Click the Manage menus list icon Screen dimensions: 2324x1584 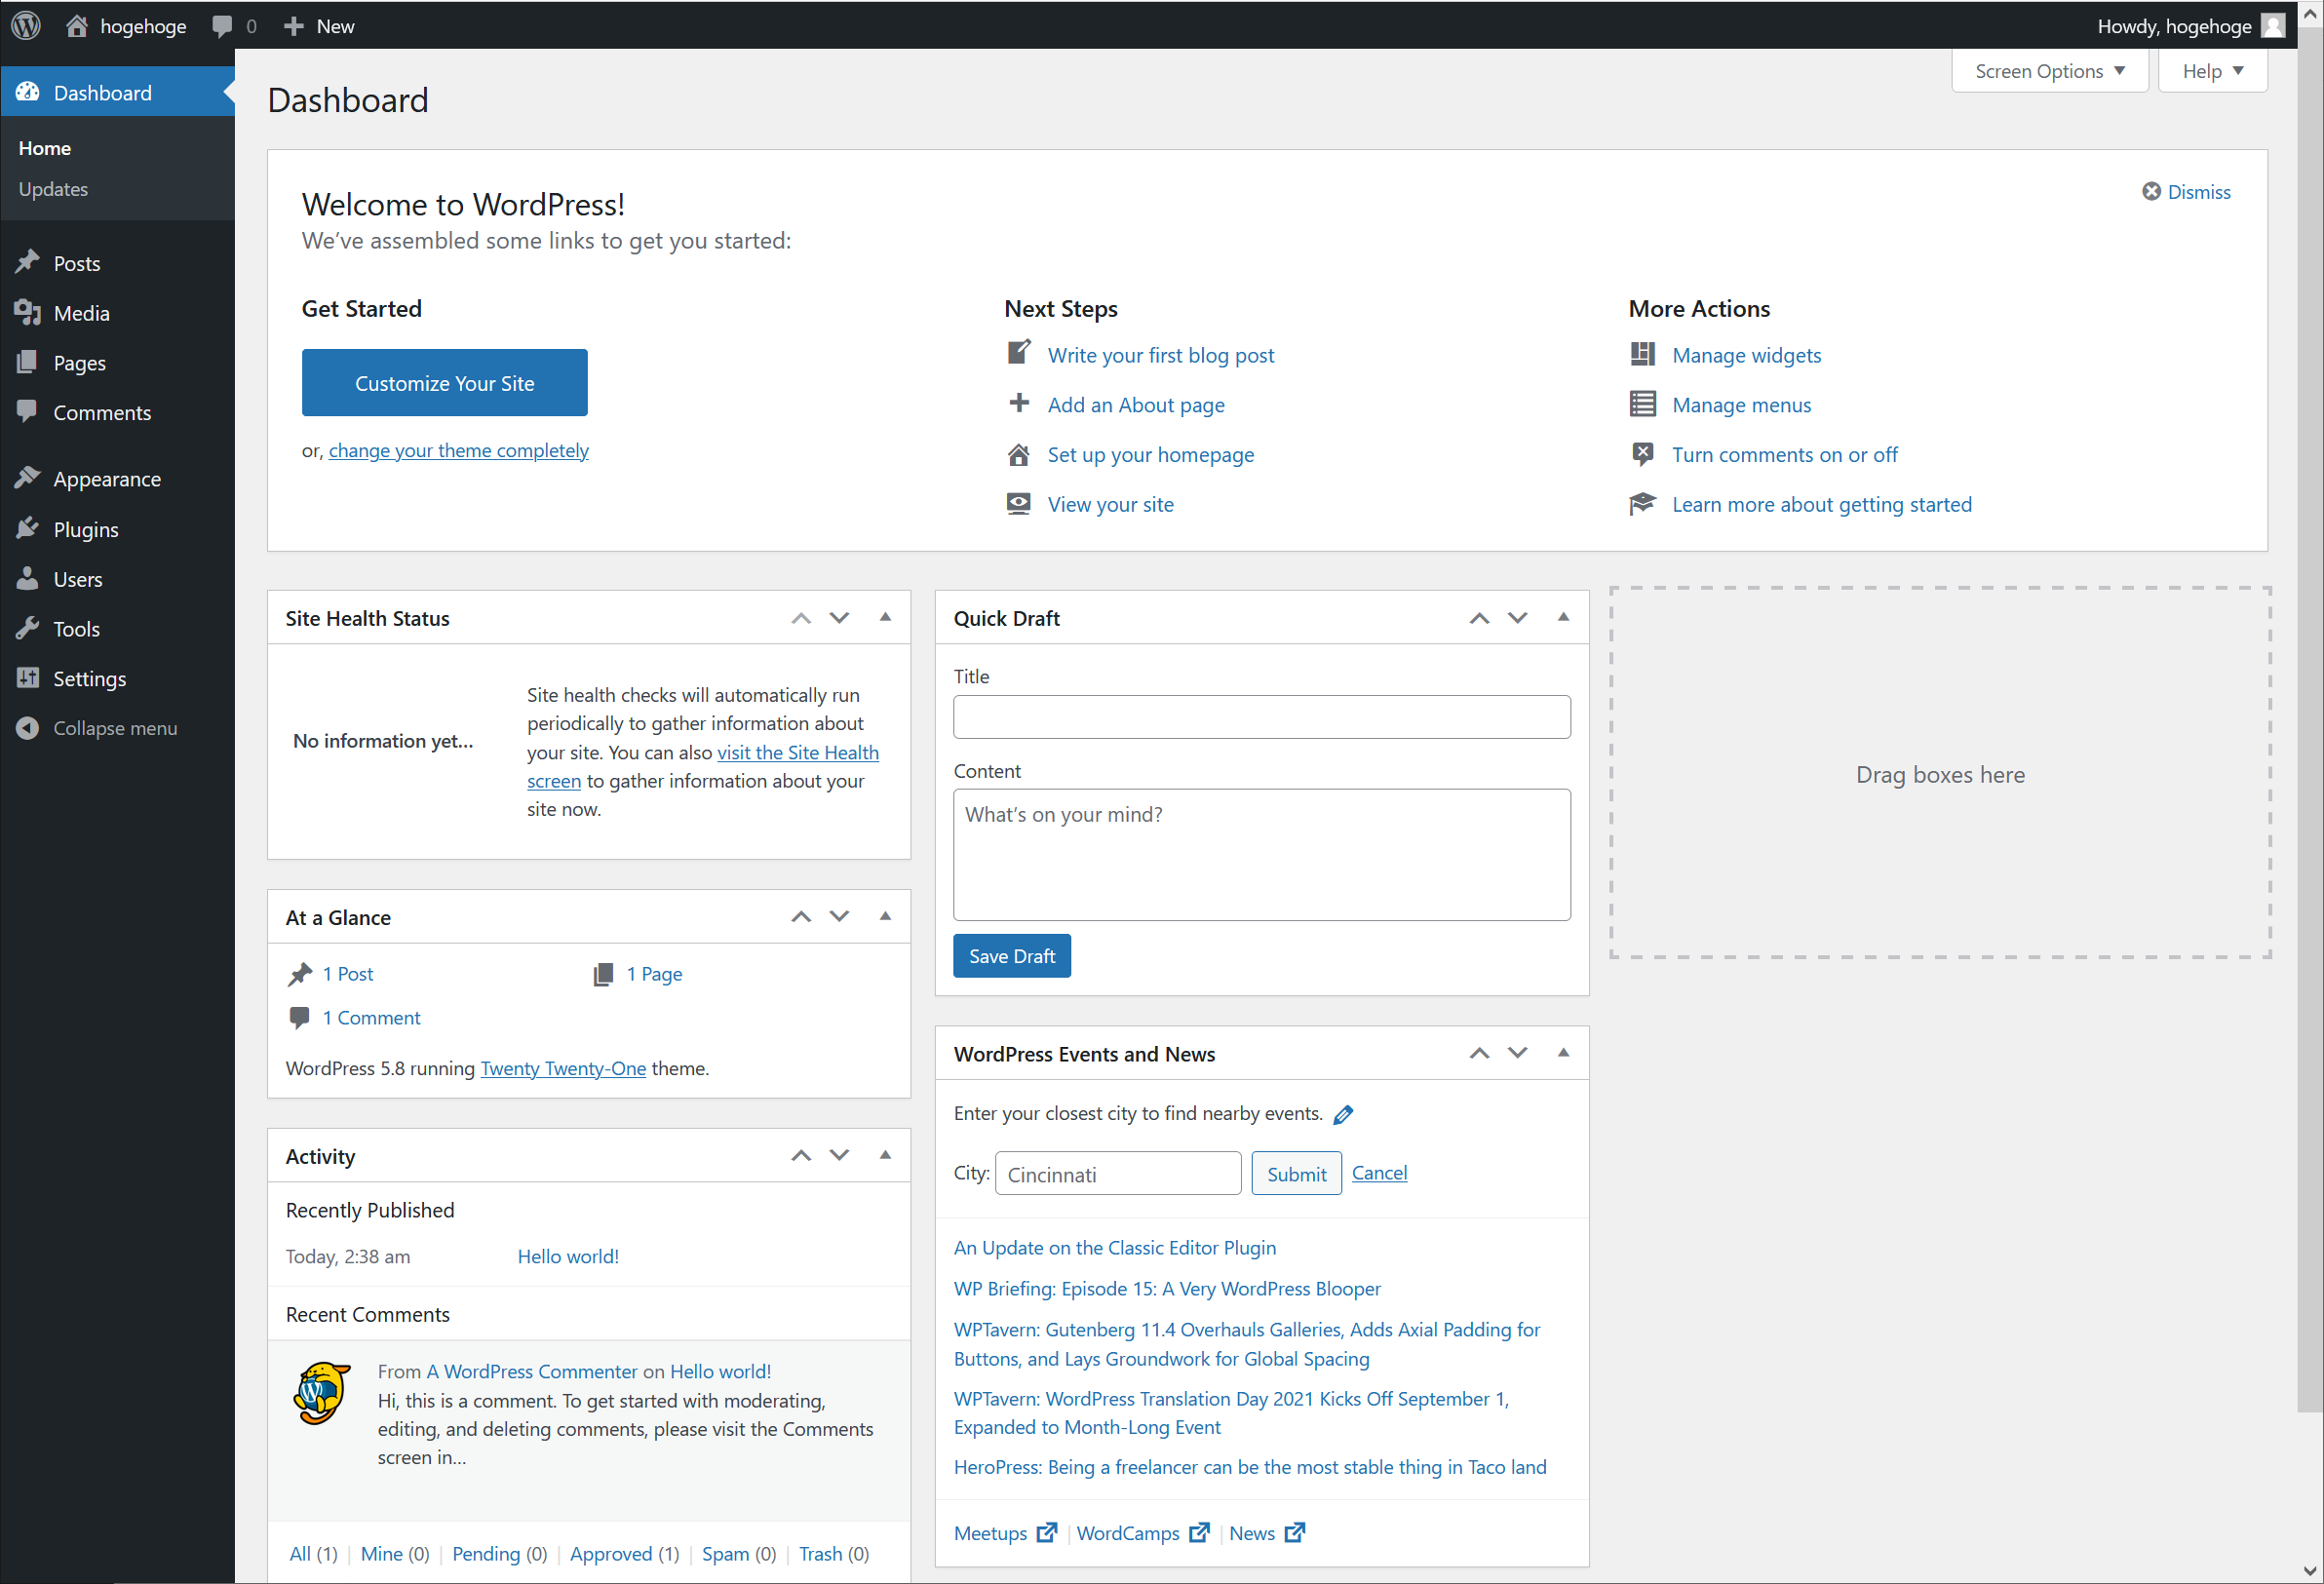(x=1643, y=404)
